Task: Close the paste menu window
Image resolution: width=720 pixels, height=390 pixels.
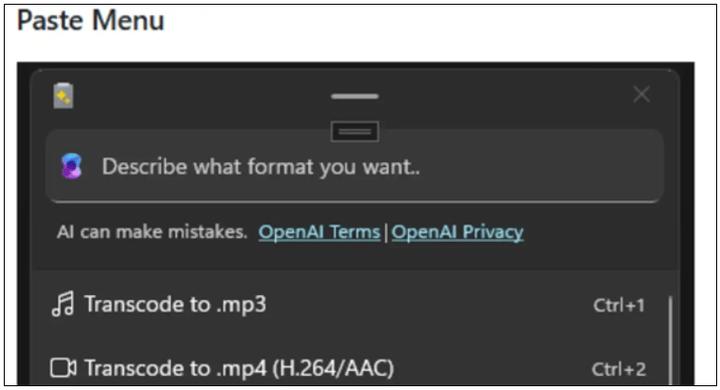Action: [x=641, y=95]
